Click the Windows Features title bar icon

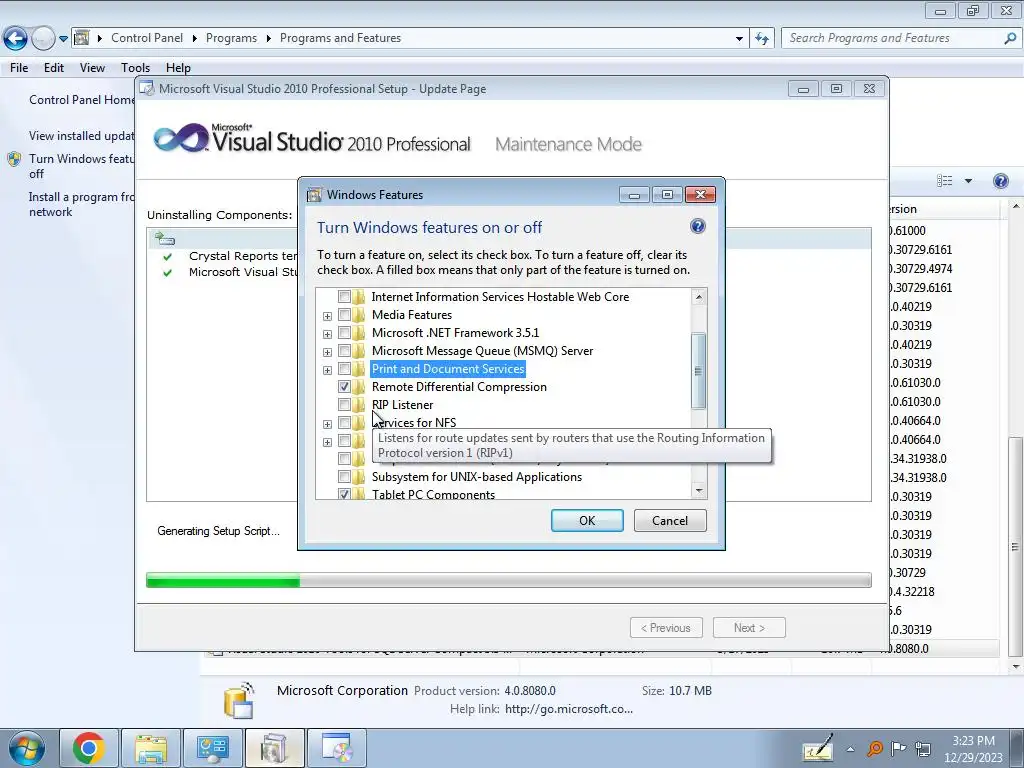315,195
